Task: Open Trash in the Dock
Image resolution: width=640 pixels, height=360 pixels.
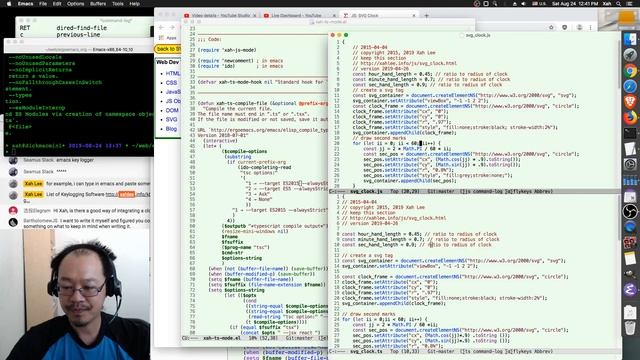Action: 630,328
